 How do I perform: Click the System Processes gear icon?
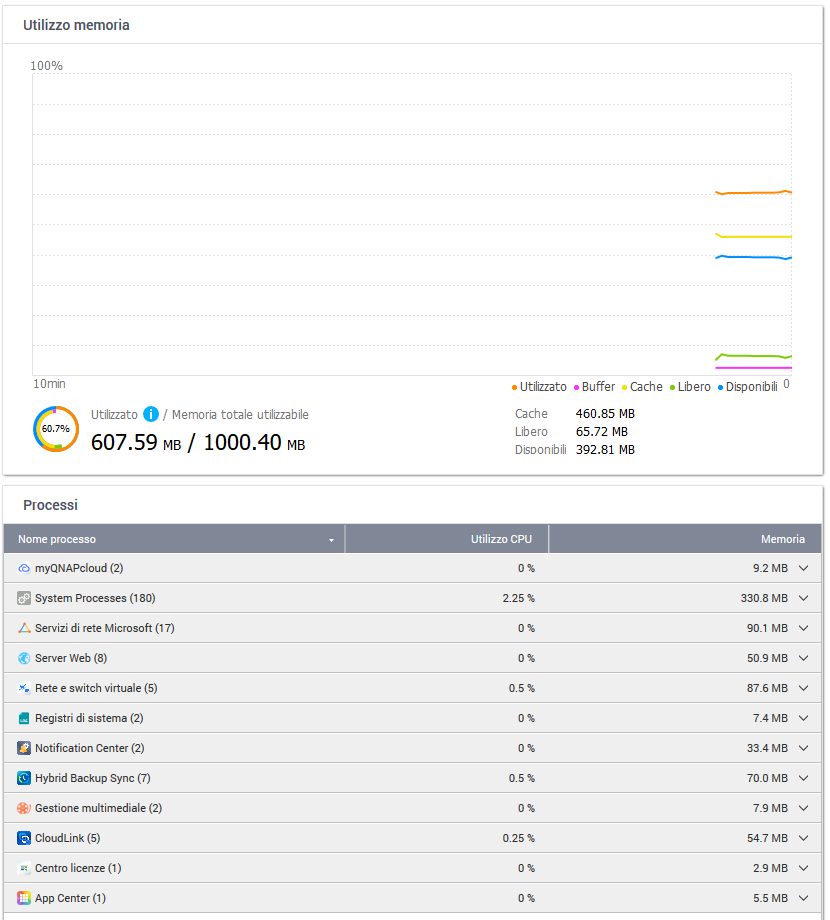[24, 598]
